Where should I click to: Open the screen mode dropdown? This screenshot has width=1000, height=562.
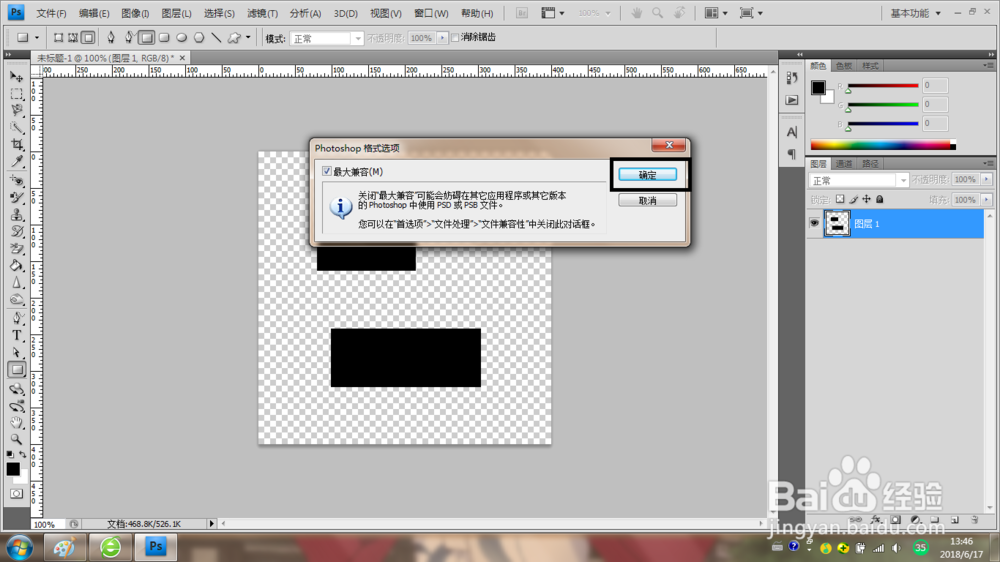pyautogui.click(x=751, y=13)
